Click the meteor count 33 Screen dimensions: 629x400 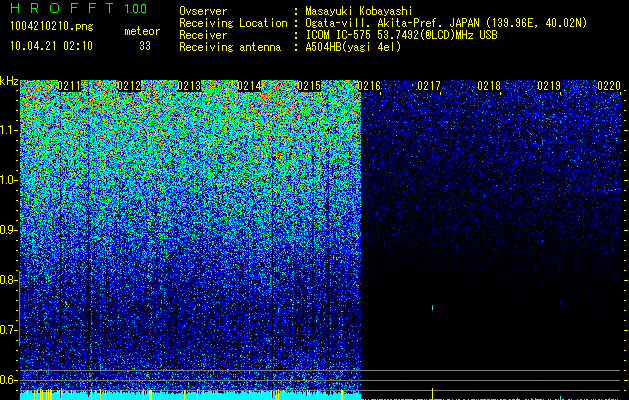click(145, 46)
